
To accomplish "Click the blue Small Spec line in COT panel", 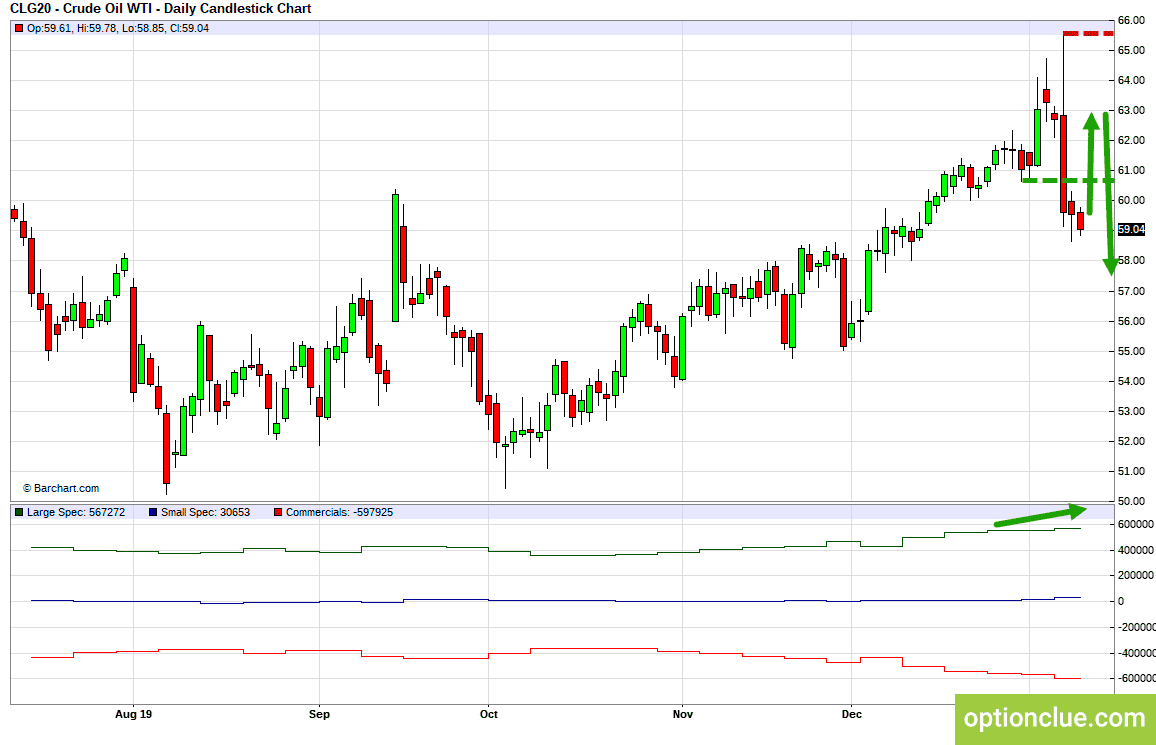I will [x=556, y=601].
